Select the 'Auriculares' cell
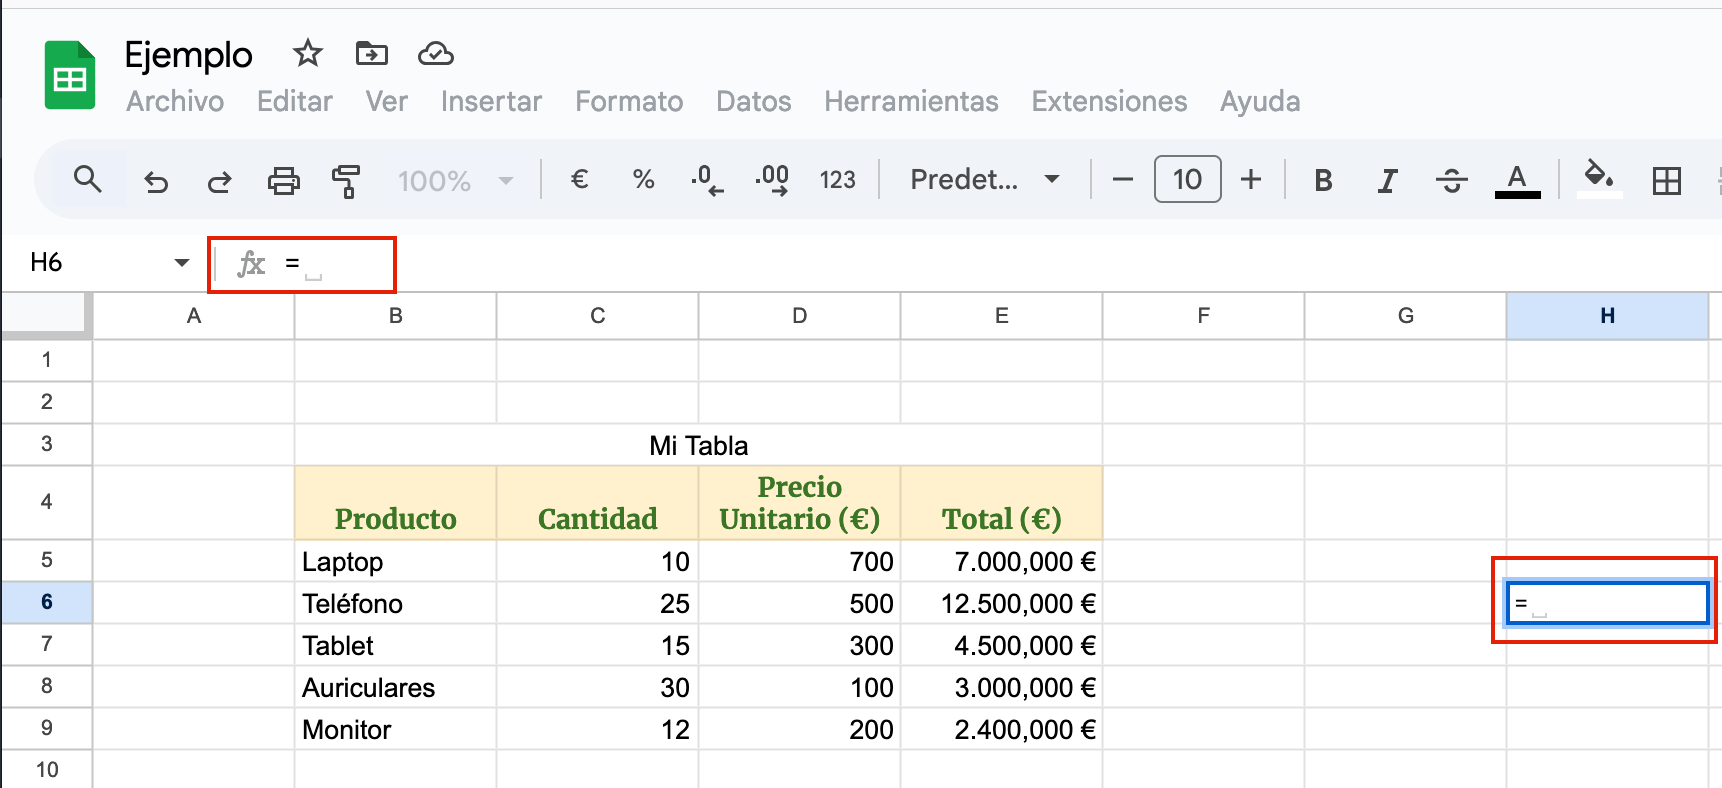This screenshot has width=1722, height=788. pos(396,687)
